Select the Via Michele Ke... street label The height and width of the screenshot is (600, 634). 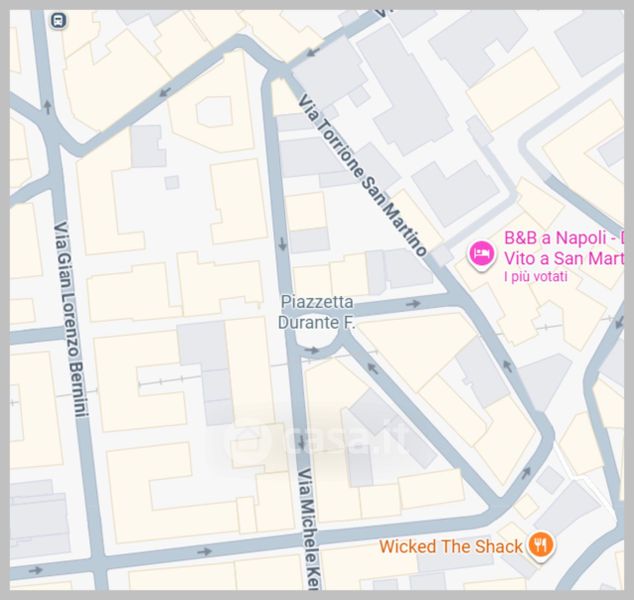(x=309, y=529)
